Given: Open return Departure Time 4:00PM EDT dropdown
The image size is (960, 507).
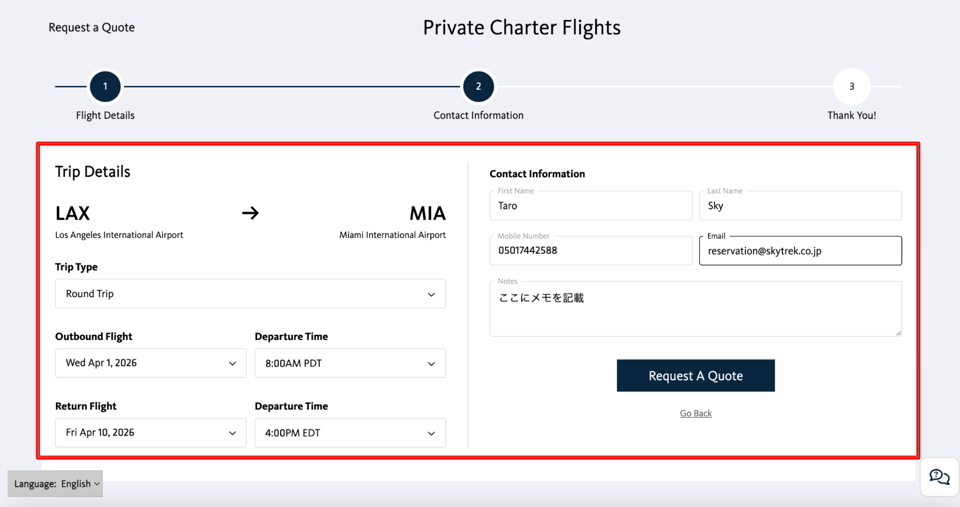Looking at the screenshot, I should (350, 433).
